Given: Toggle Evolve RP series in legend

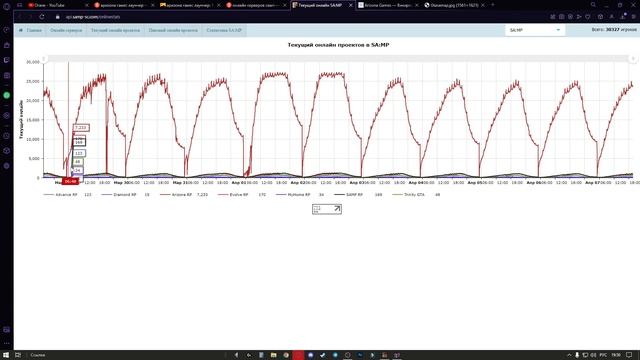Looking at the screenshot, I should [242, 195].
